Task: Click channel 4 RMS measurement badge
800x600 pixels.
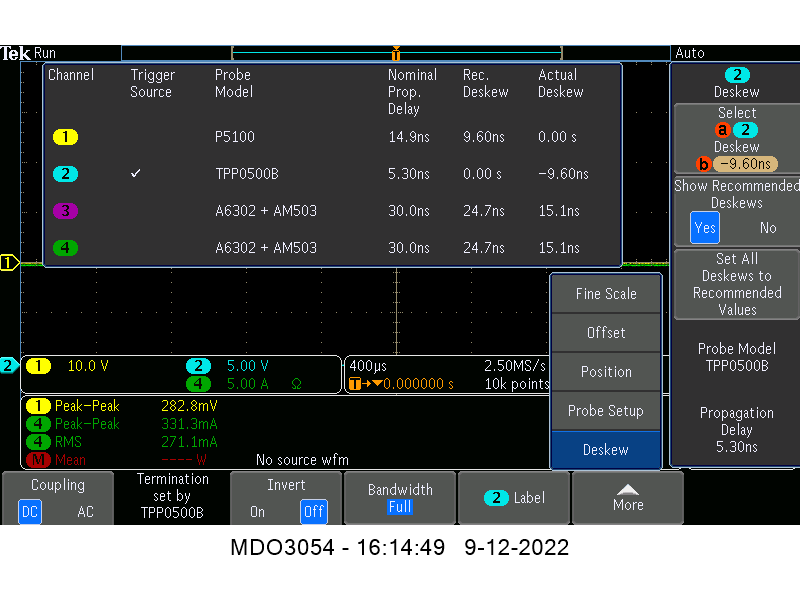Action: point(38,442)
